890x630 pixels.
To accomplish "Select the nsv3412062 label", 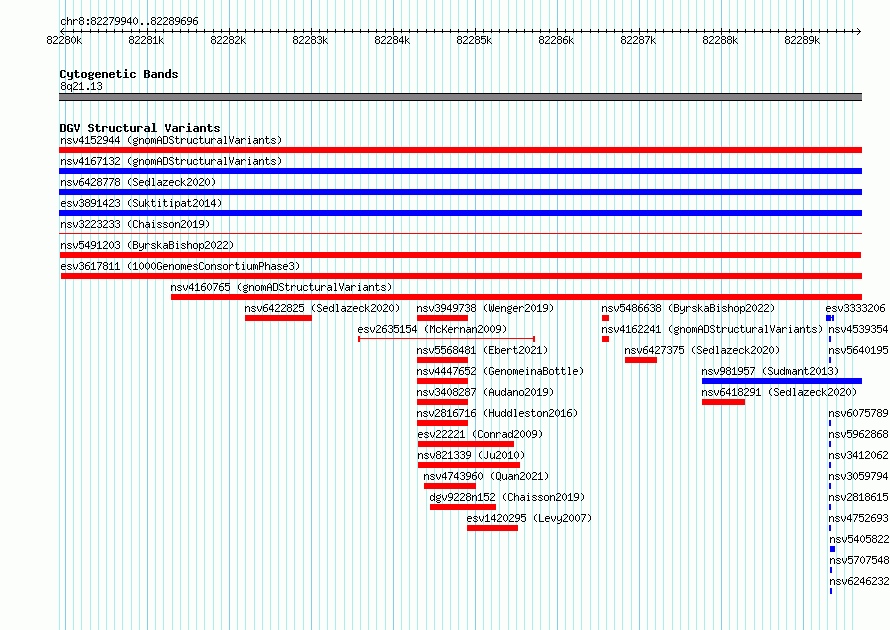I will (x=858, y=455).
